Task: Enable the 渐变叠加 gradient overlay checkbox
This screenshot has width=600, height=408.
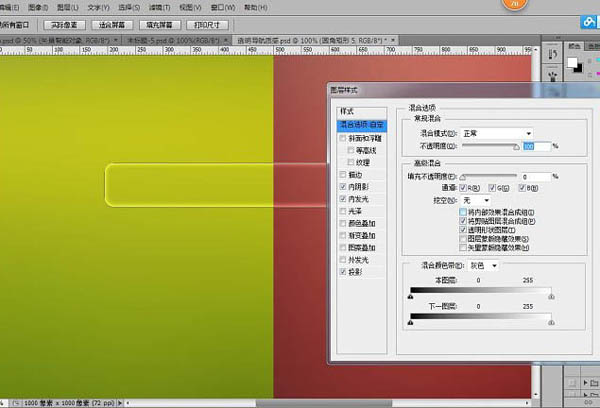Action: 343,235
